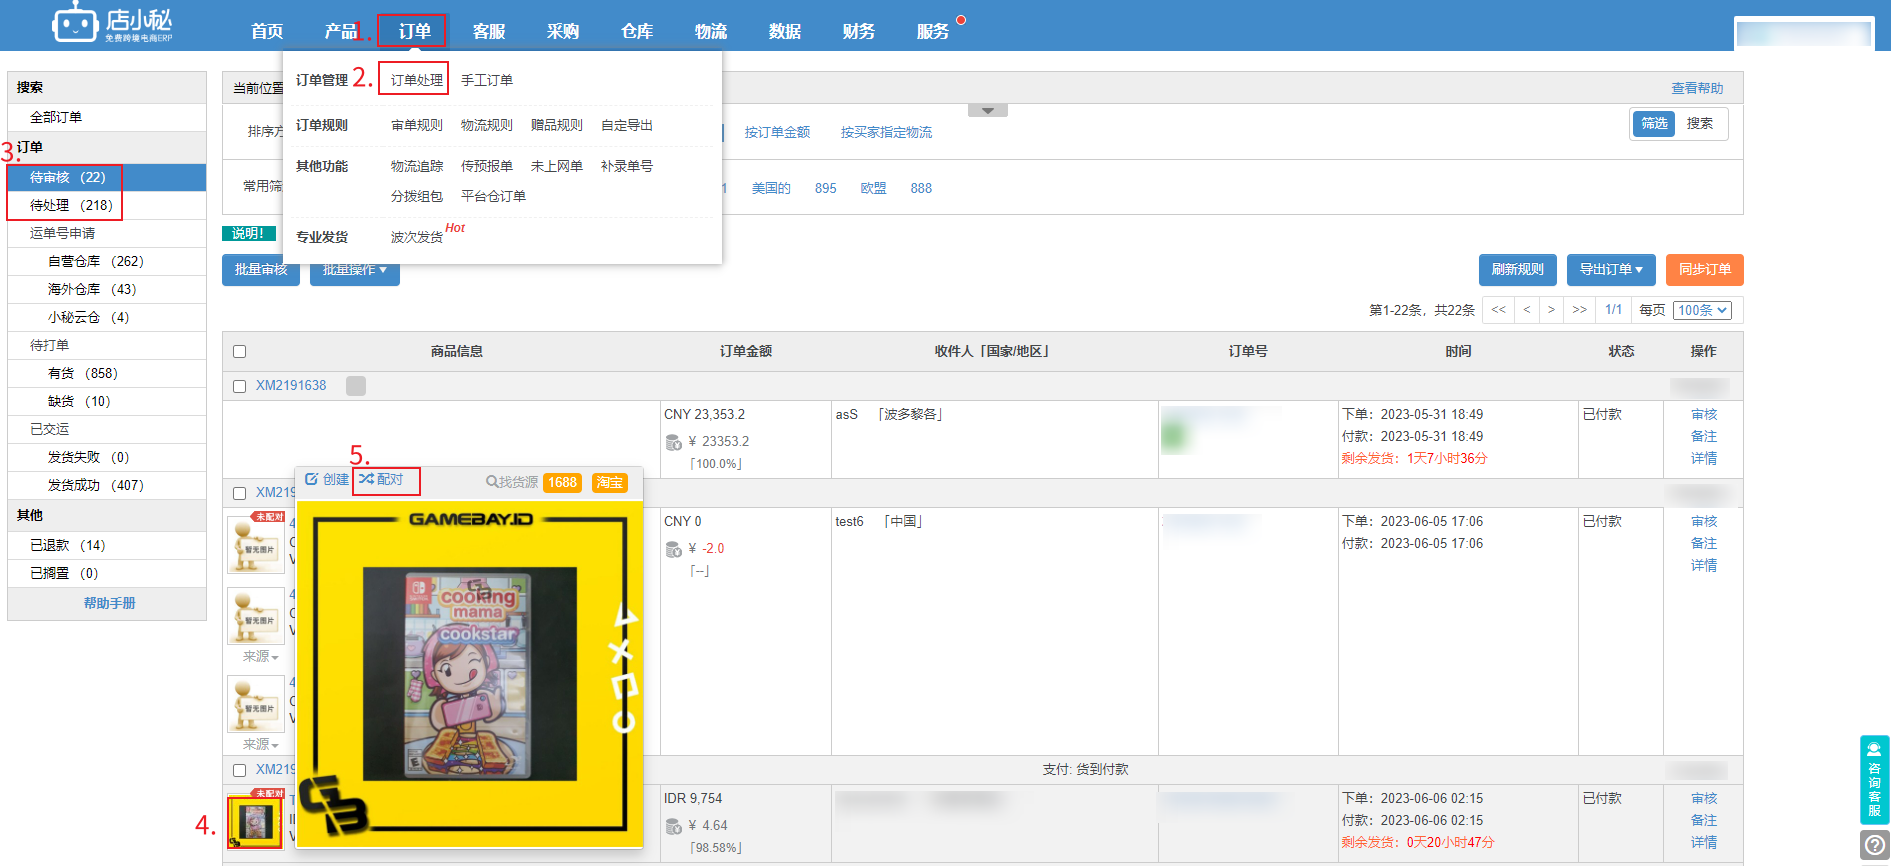Expand the first 来源 dropdown

(x=260, y=657)
